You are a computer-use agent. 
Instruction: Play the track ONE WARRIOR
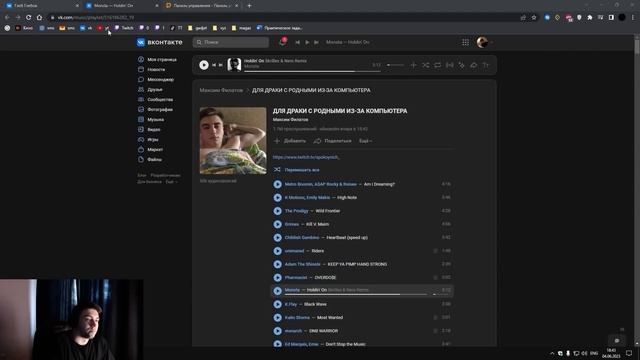(x=278, y=331)
